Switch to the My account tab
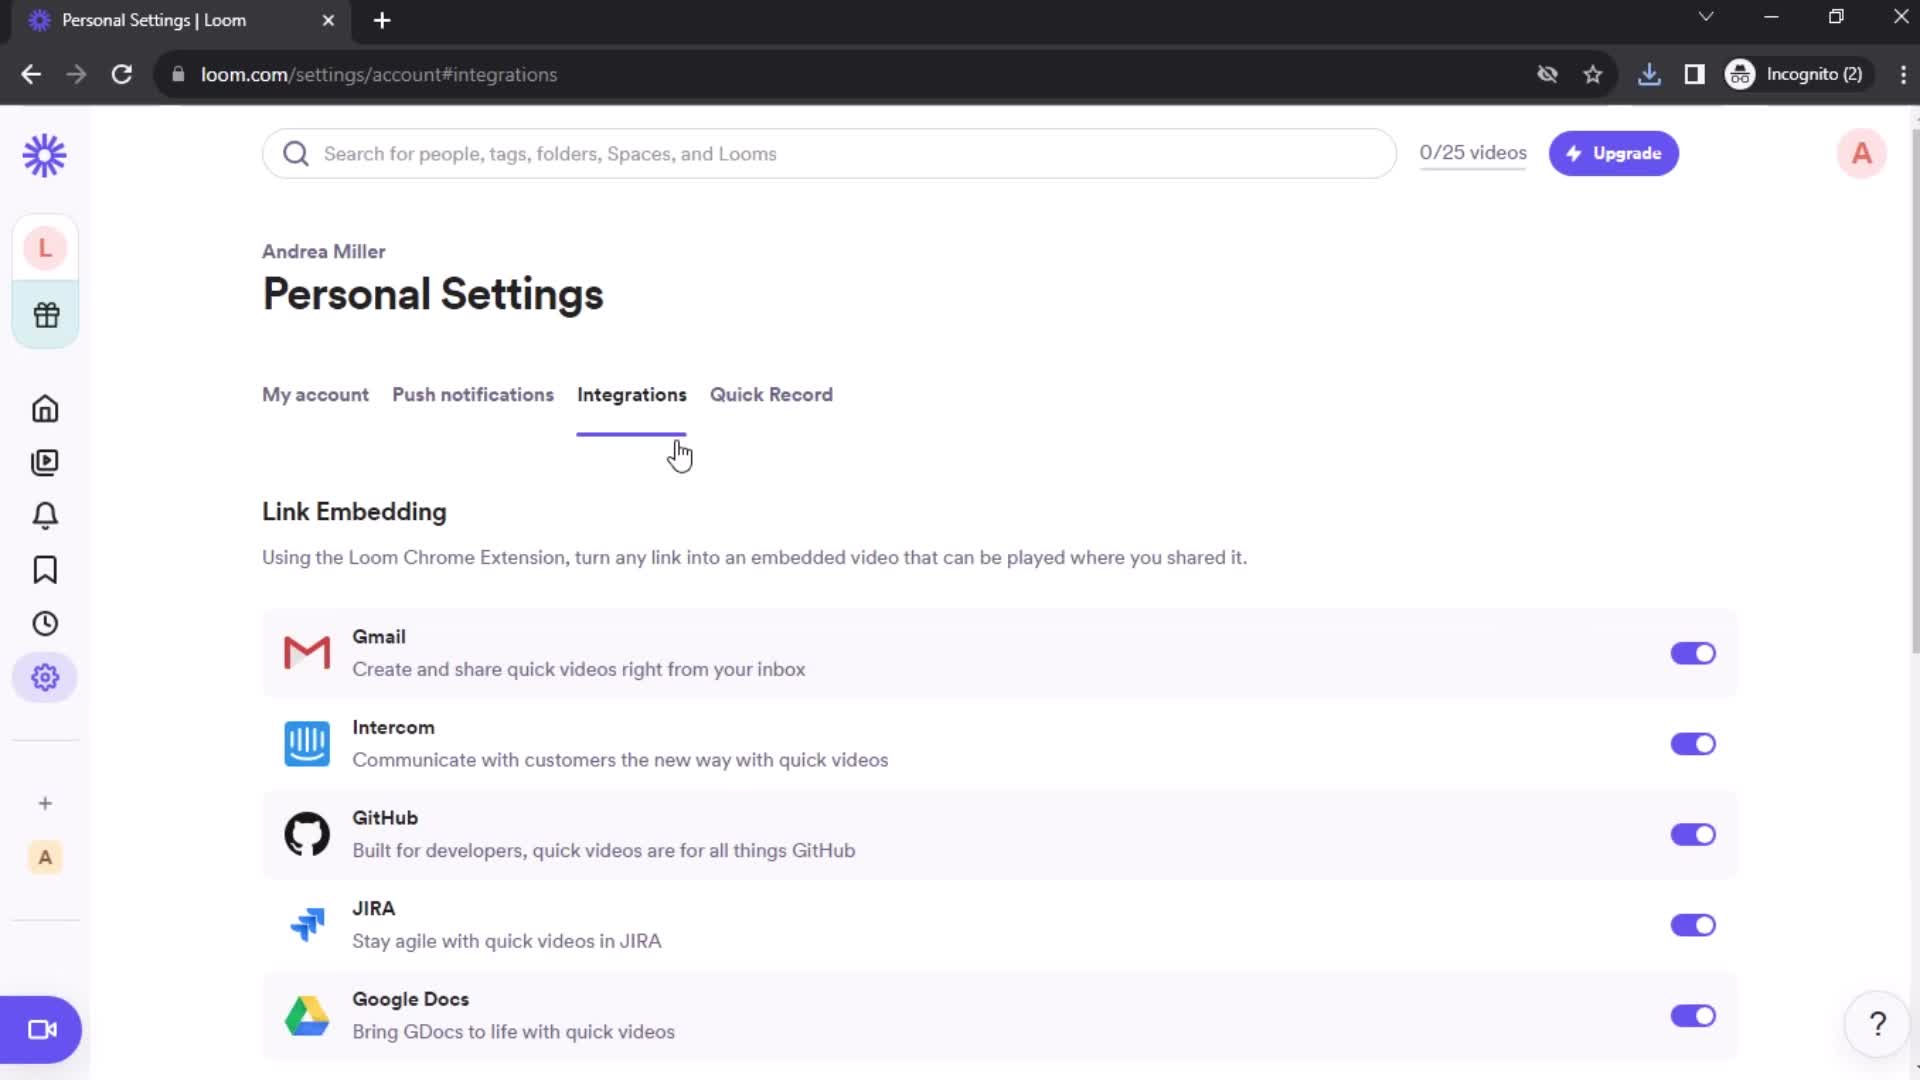Screen dimensions: 1920x1080 (x=315, y=395)
